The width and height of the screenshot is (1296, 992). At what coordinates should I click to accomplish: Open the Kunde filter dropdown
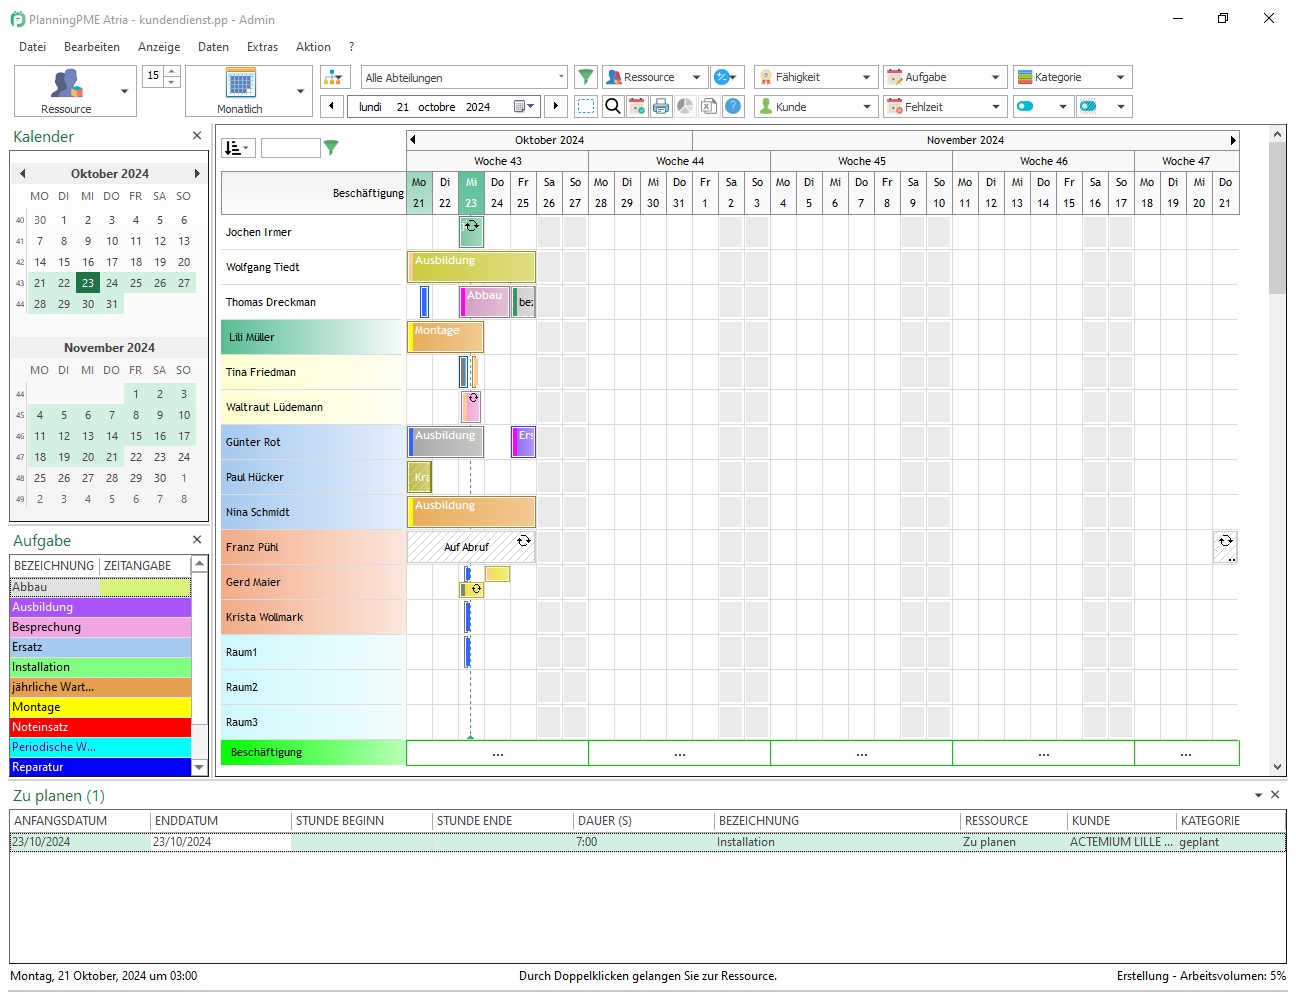866,106
